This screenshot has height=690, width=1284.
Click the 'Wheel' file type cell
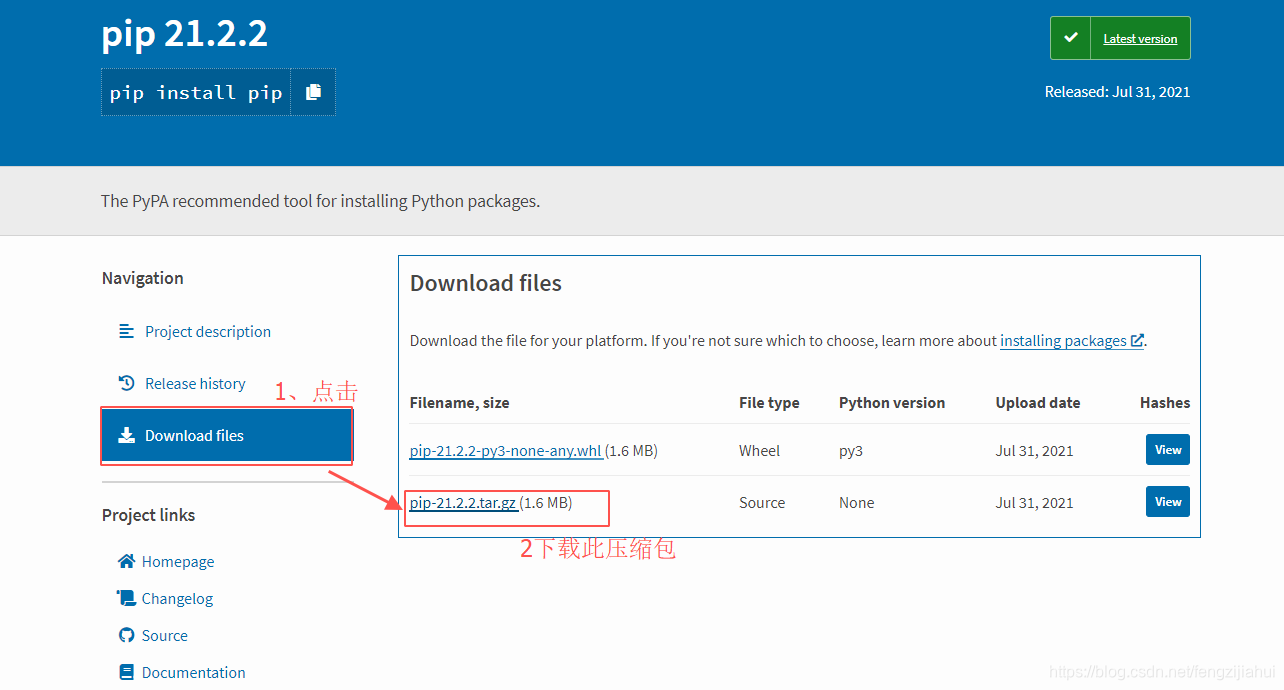(759, 450)
